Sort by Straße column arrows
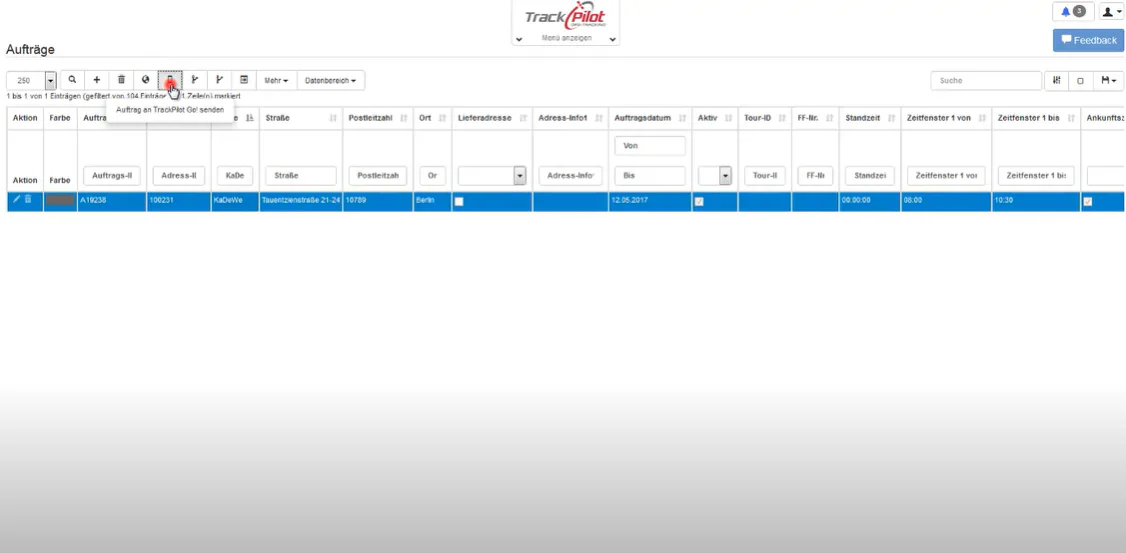 coord(332,118)
